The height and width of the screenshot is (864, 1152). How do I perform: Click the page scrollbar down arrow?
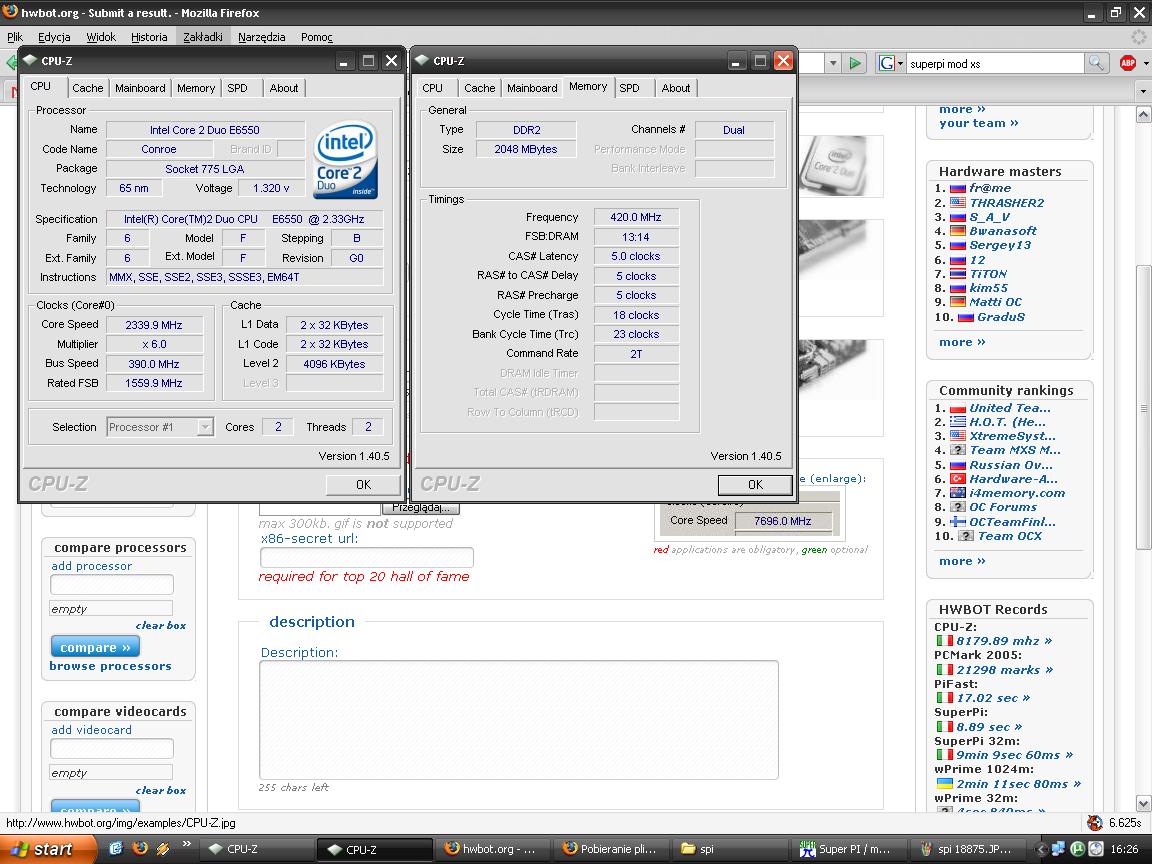point(1143,803)
